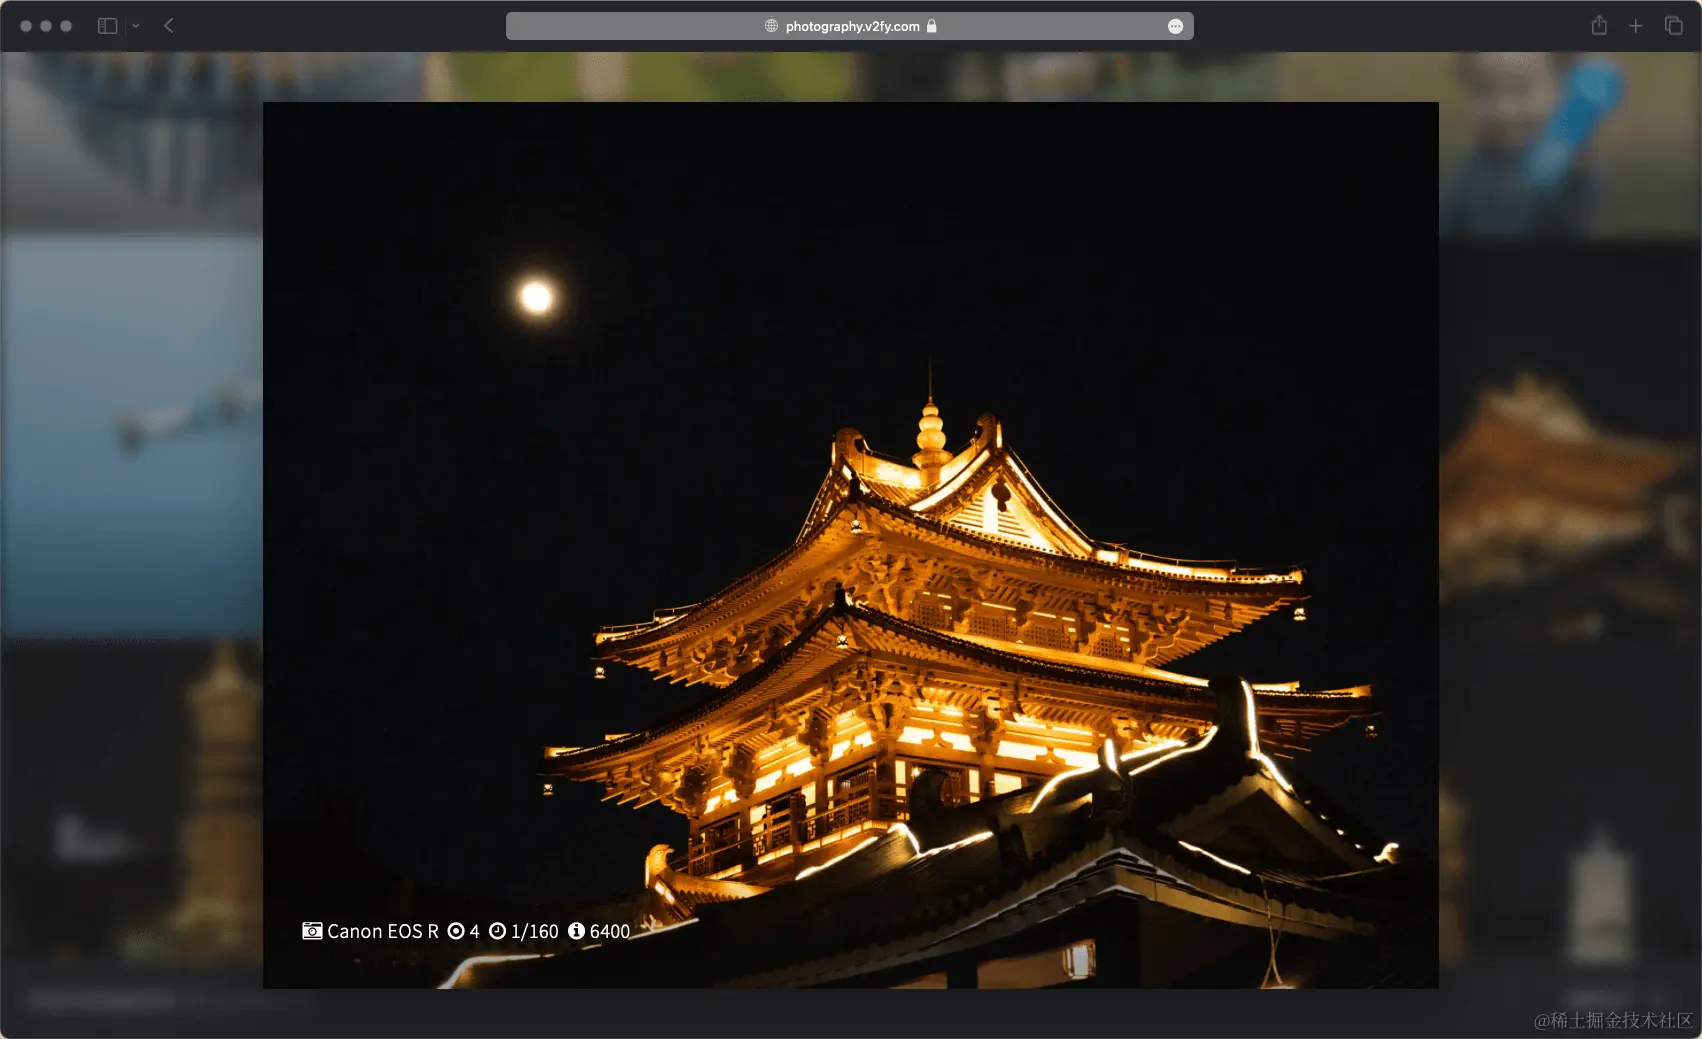This screenshot has height=1039, width=1702.
Task: Click the 1/160 shutter speed value
Action: click(535, 931)
